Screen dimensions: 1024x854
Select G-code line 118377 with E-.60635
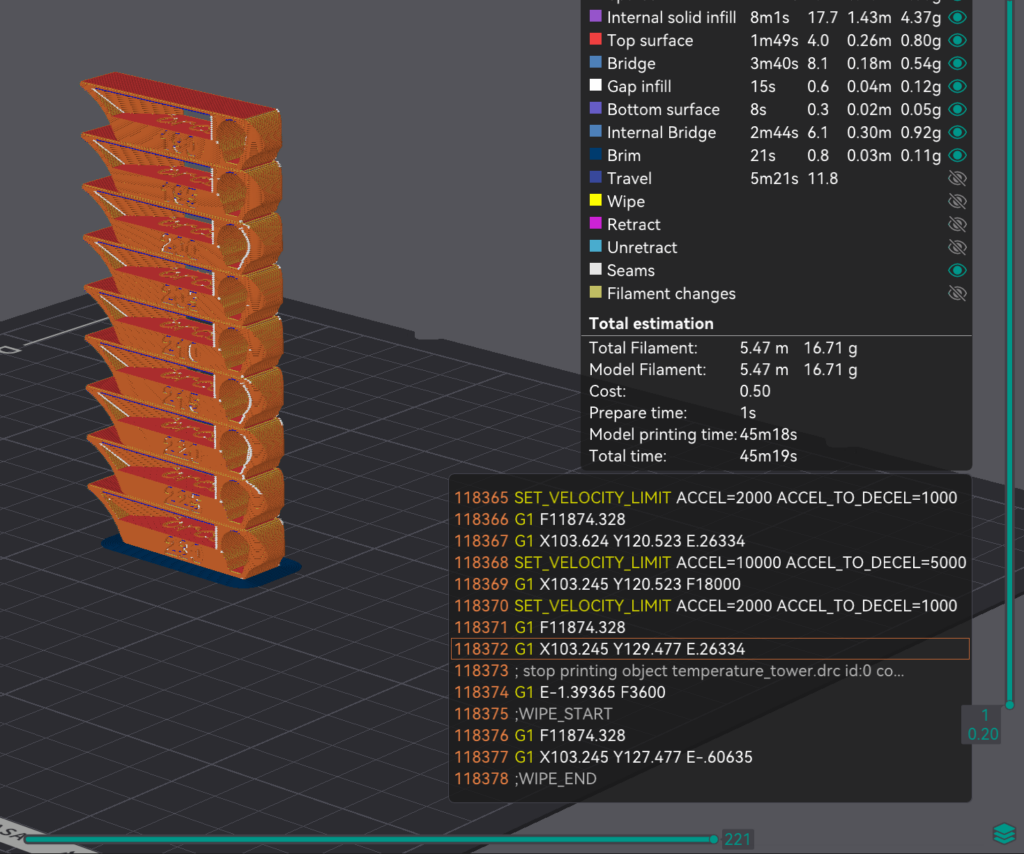click(710, 757)
